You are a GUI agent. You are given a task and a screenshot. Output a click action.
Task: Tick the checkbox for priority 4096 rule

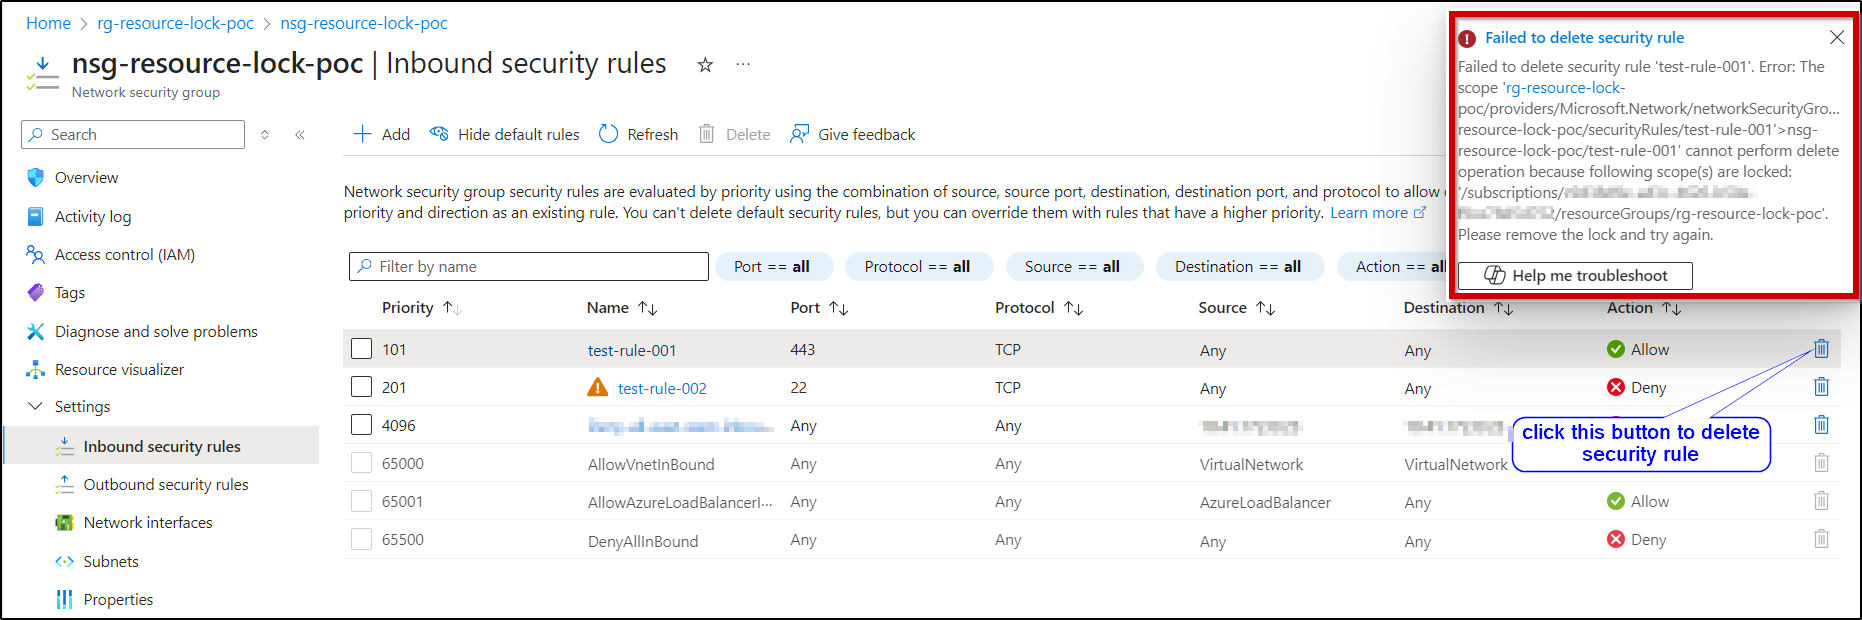tap(362, 425)
